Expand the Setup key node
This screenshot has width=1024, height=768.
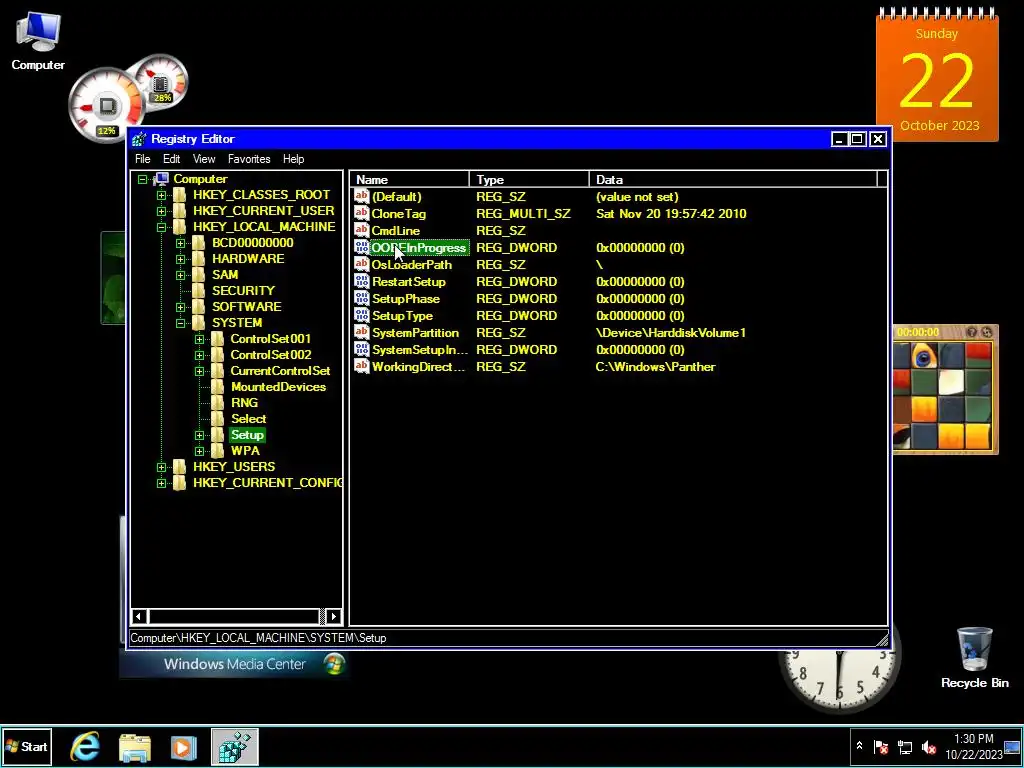point(199,435)
